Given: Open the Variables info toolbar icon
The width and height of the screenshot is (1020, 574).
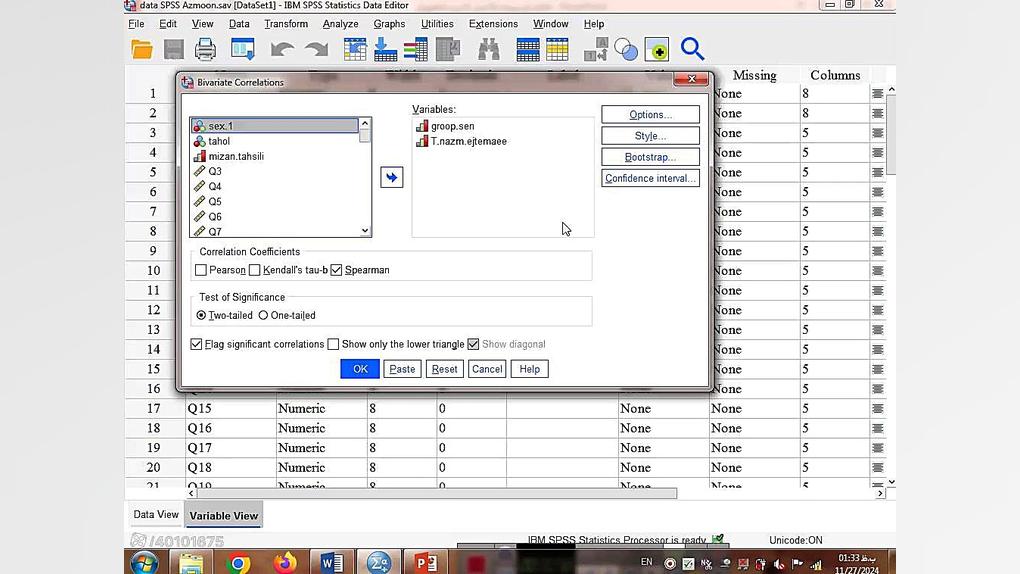Looking at the screenshot, I should pos(415,49).
